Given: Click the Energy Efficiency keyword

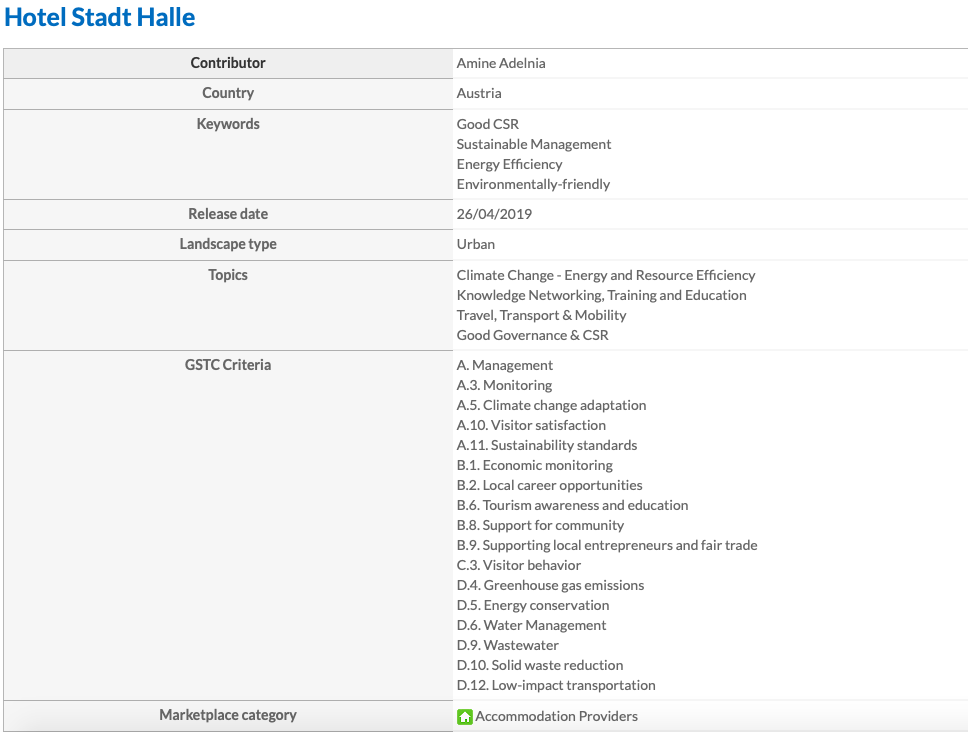Looking at the screenshot, I should 509,164.
